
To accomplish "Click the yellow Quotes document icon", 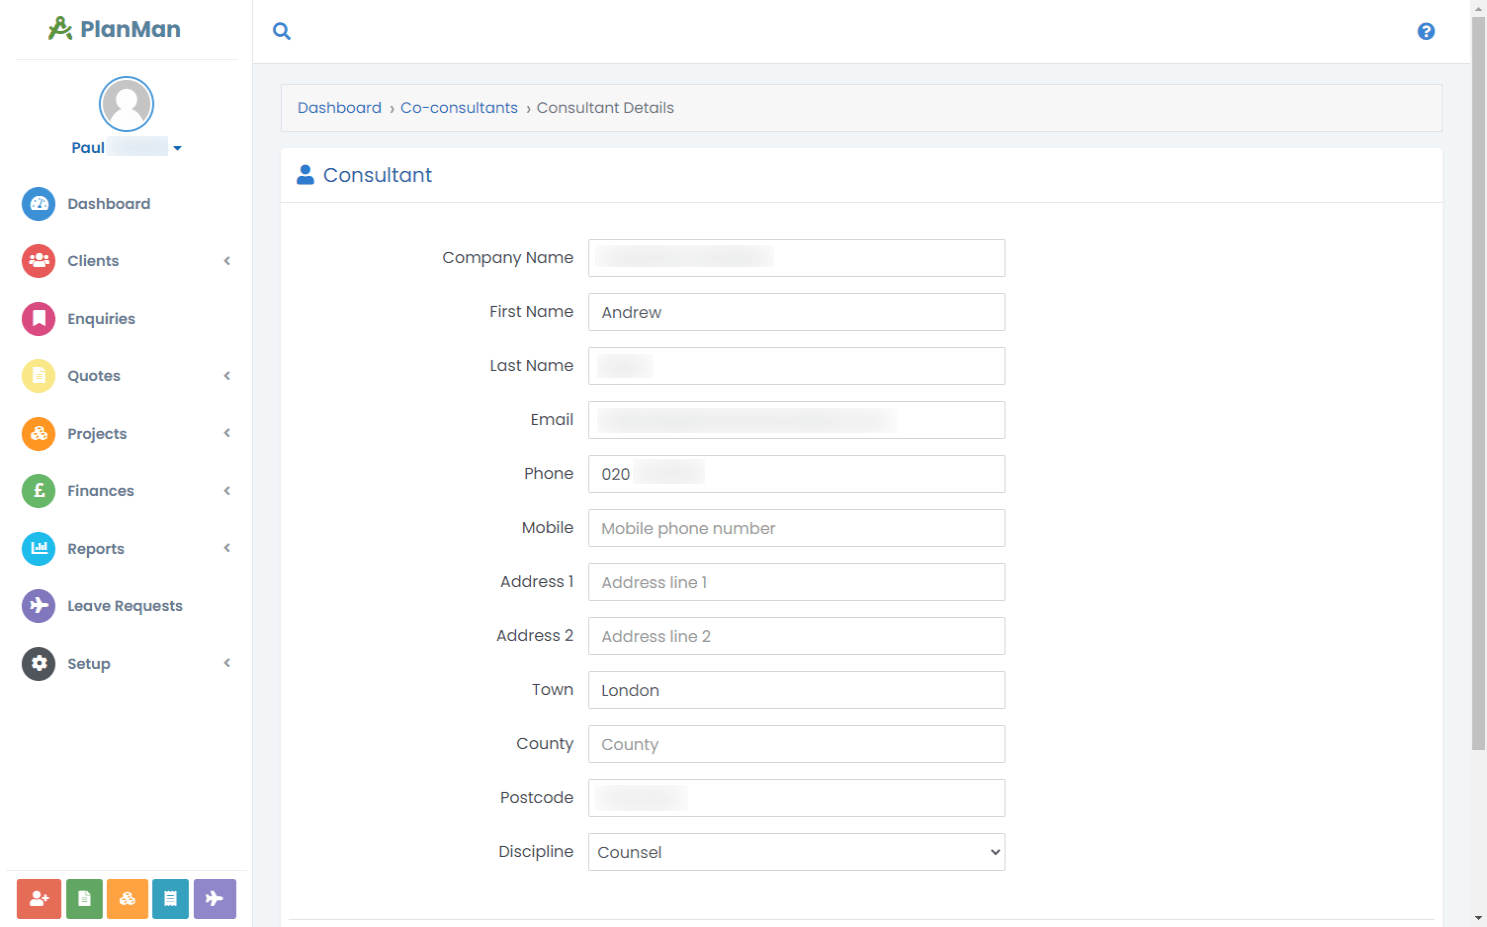I will click(39, 376).
